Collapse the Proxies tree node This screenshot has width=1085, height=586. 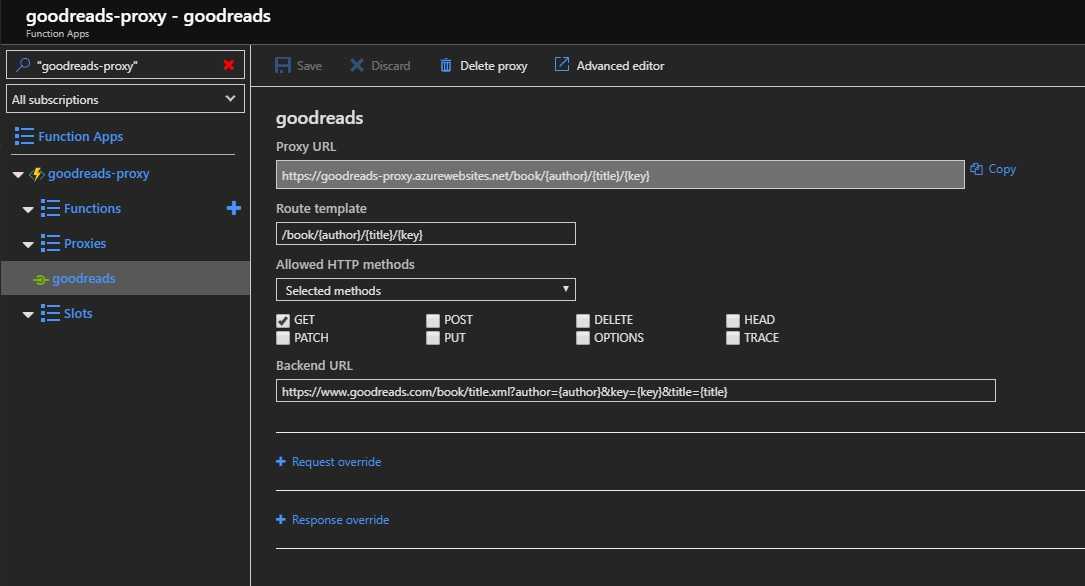[x=28, y=244]
